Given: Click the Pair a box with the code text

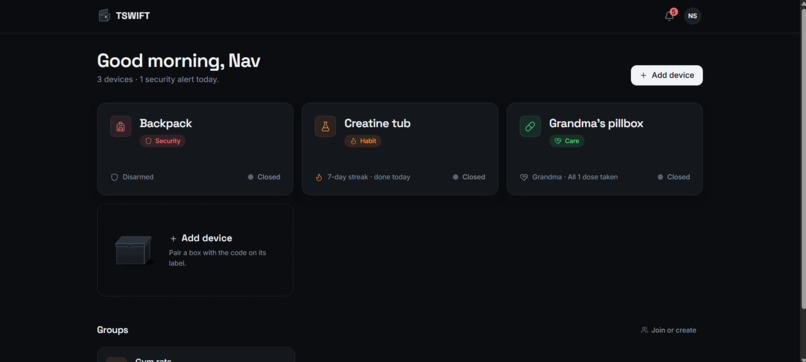Looking at the screenshot, I should (217, 258).
